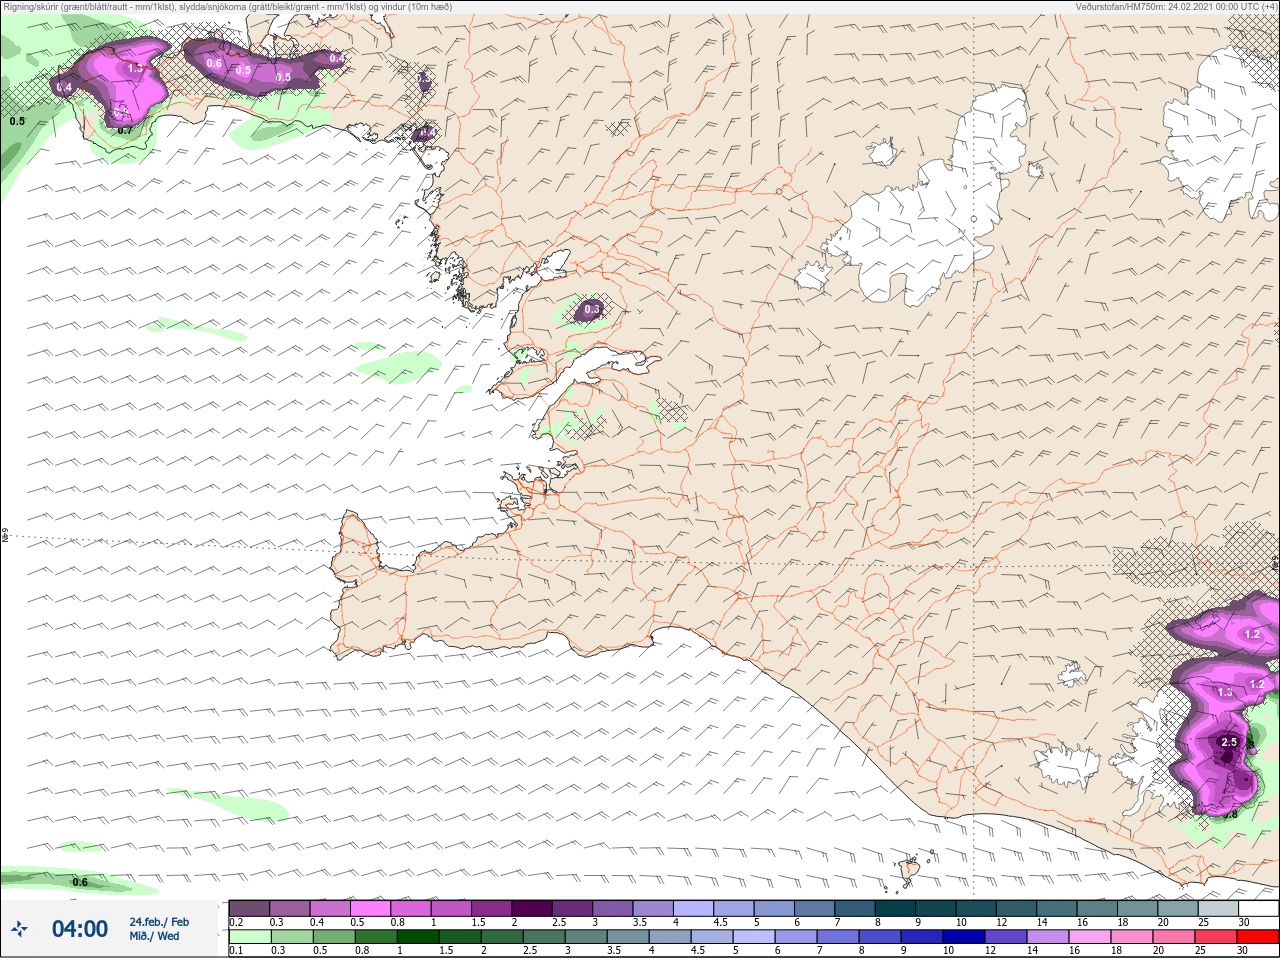
Task: Pick the bottom-row pale lilac swatch between 4.5 and 5
Action: click(x=712, y=937)
